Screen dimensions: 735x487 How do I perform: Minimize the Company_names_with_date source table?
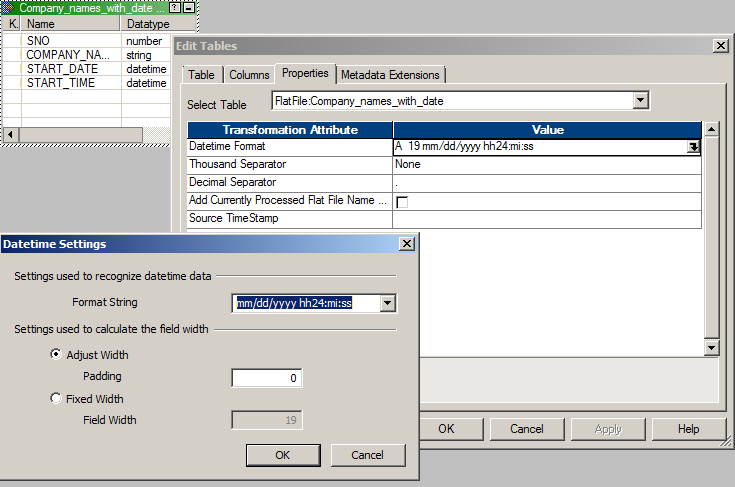pos(189,7)
